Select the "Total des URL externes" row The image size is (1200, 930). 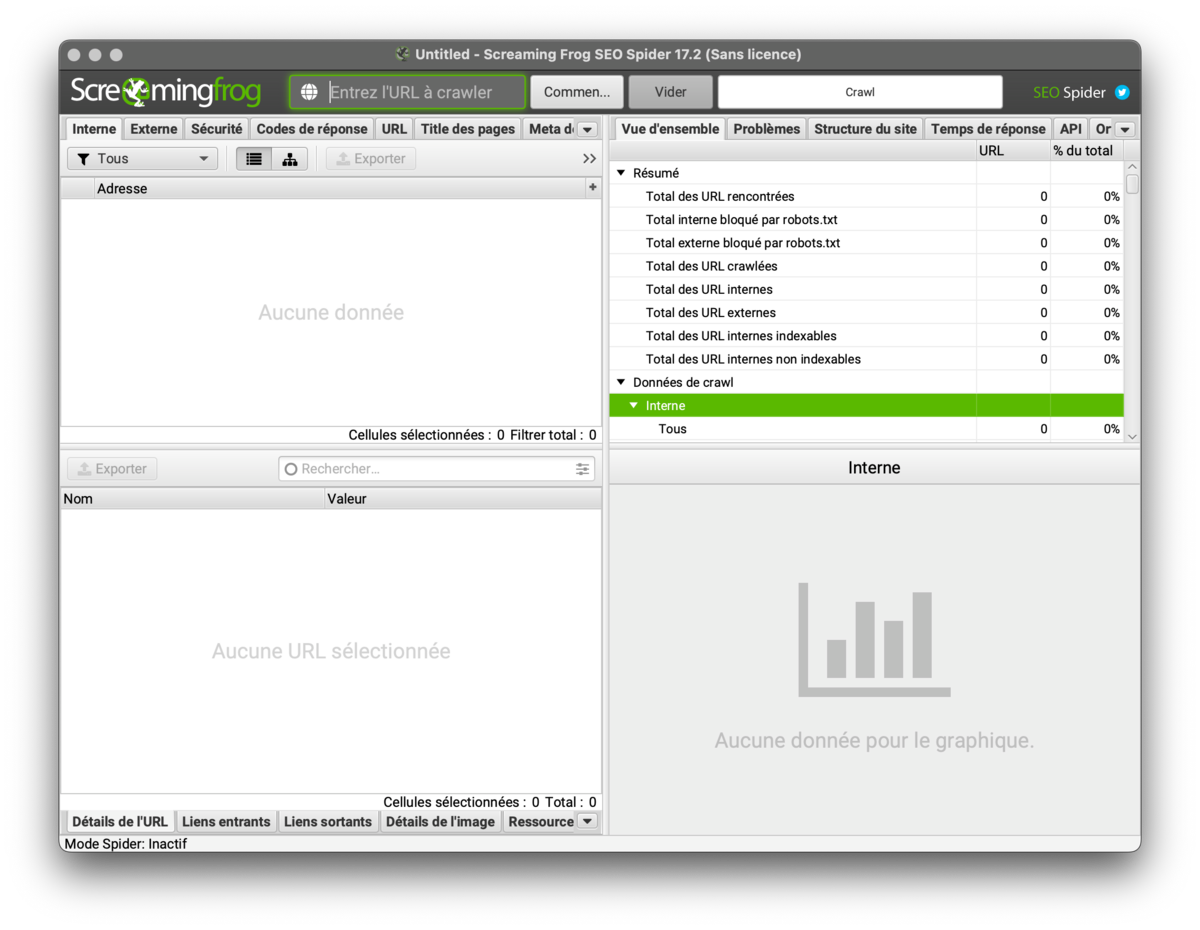866,312
